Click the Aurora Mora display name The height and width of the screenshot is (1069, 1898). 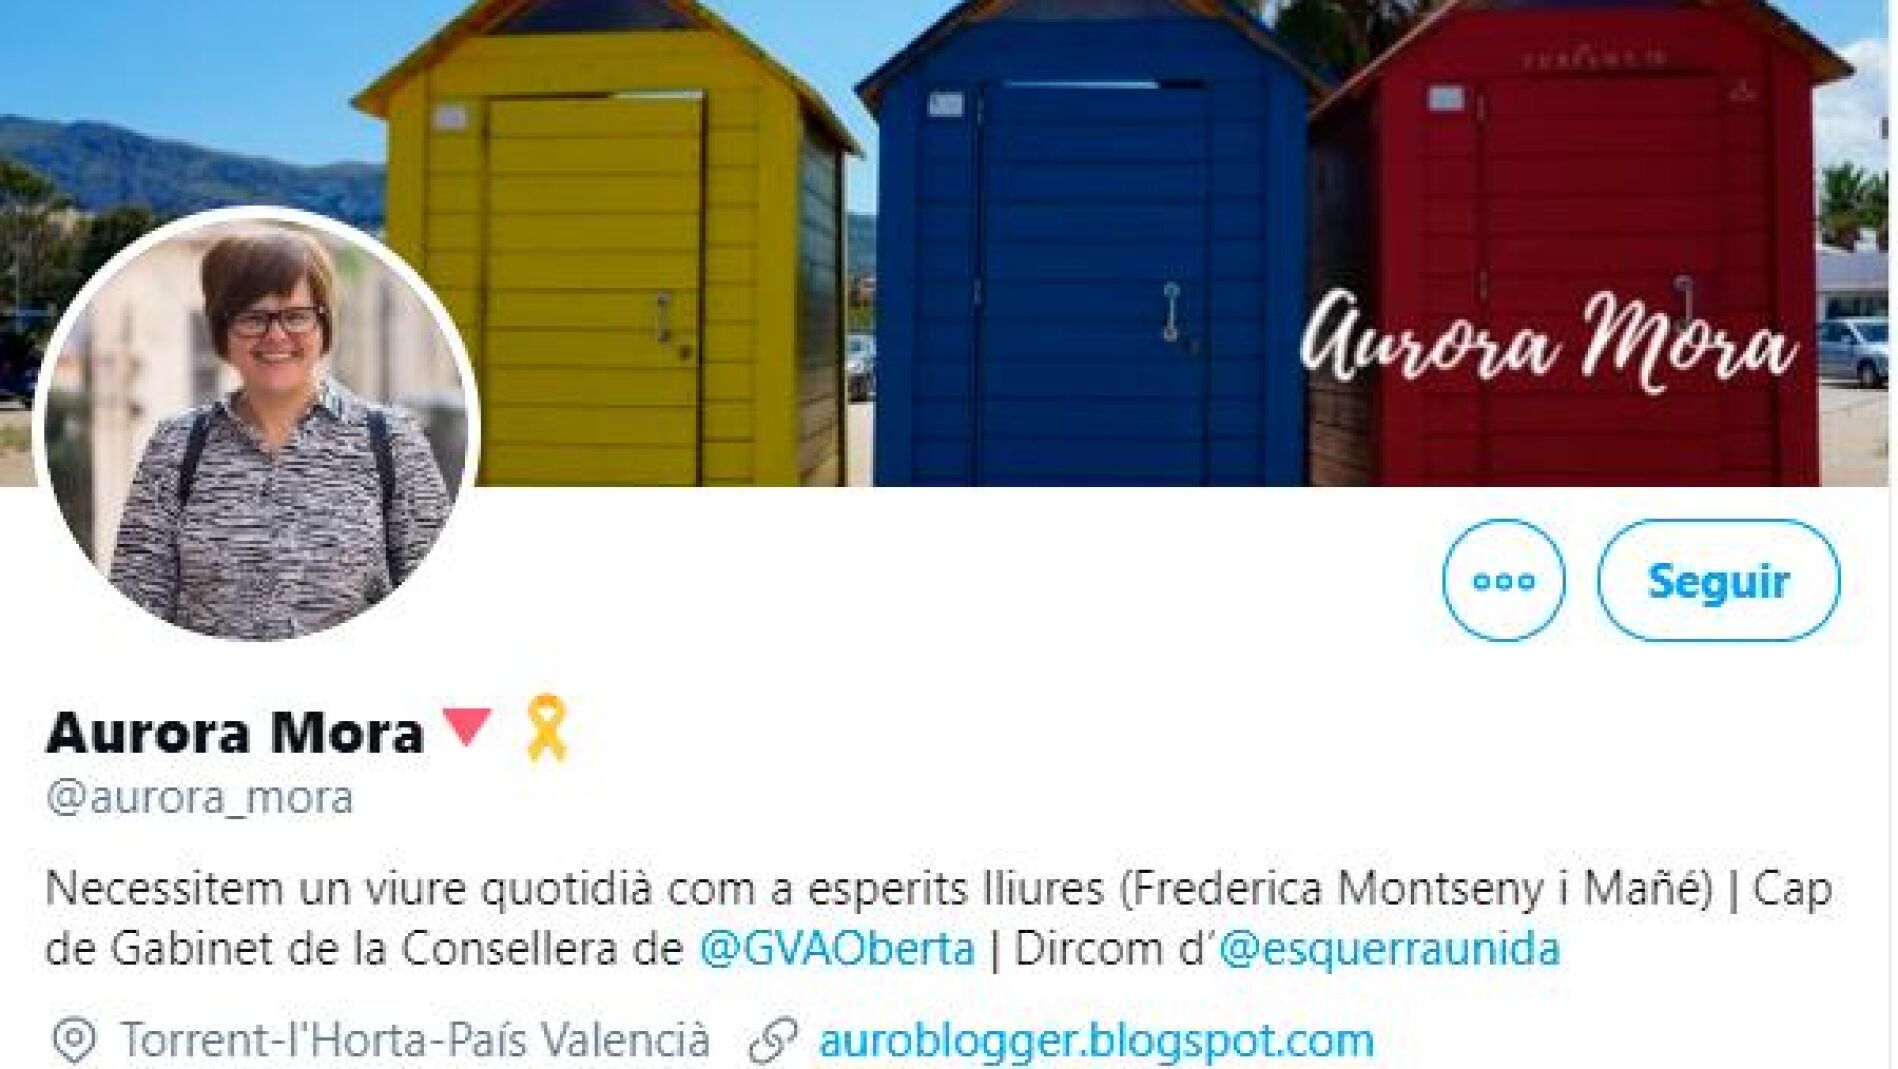(235, 732)
